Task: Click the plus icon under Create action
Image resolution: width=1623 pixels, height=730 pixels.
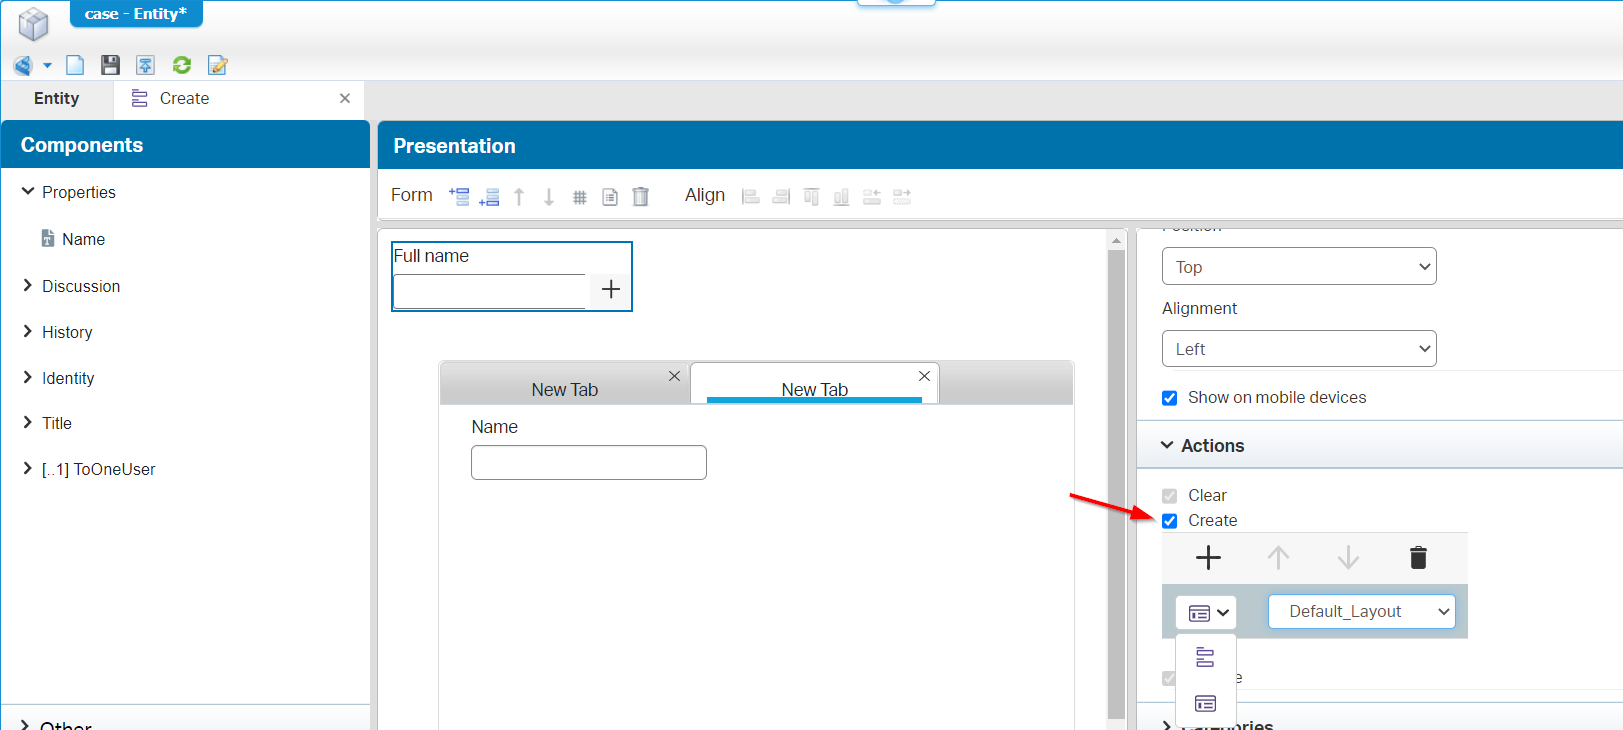Action: tap(1208, 558)
